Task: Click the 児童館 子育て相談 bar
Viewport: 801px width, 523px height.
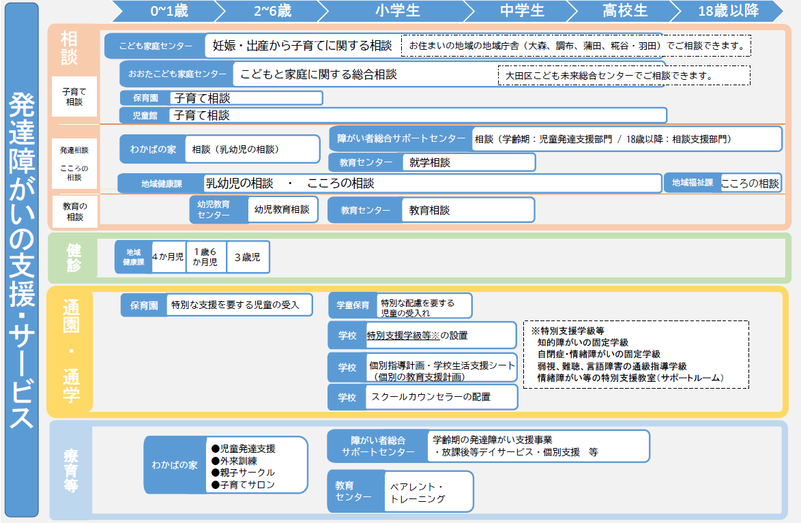Action: tap(393, 115)
